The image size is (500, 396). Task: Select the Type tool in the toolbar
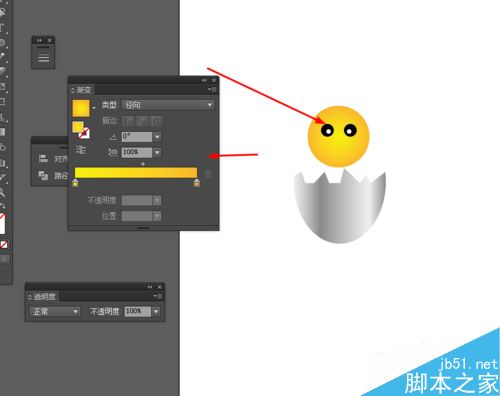click(x=2, y=28)
